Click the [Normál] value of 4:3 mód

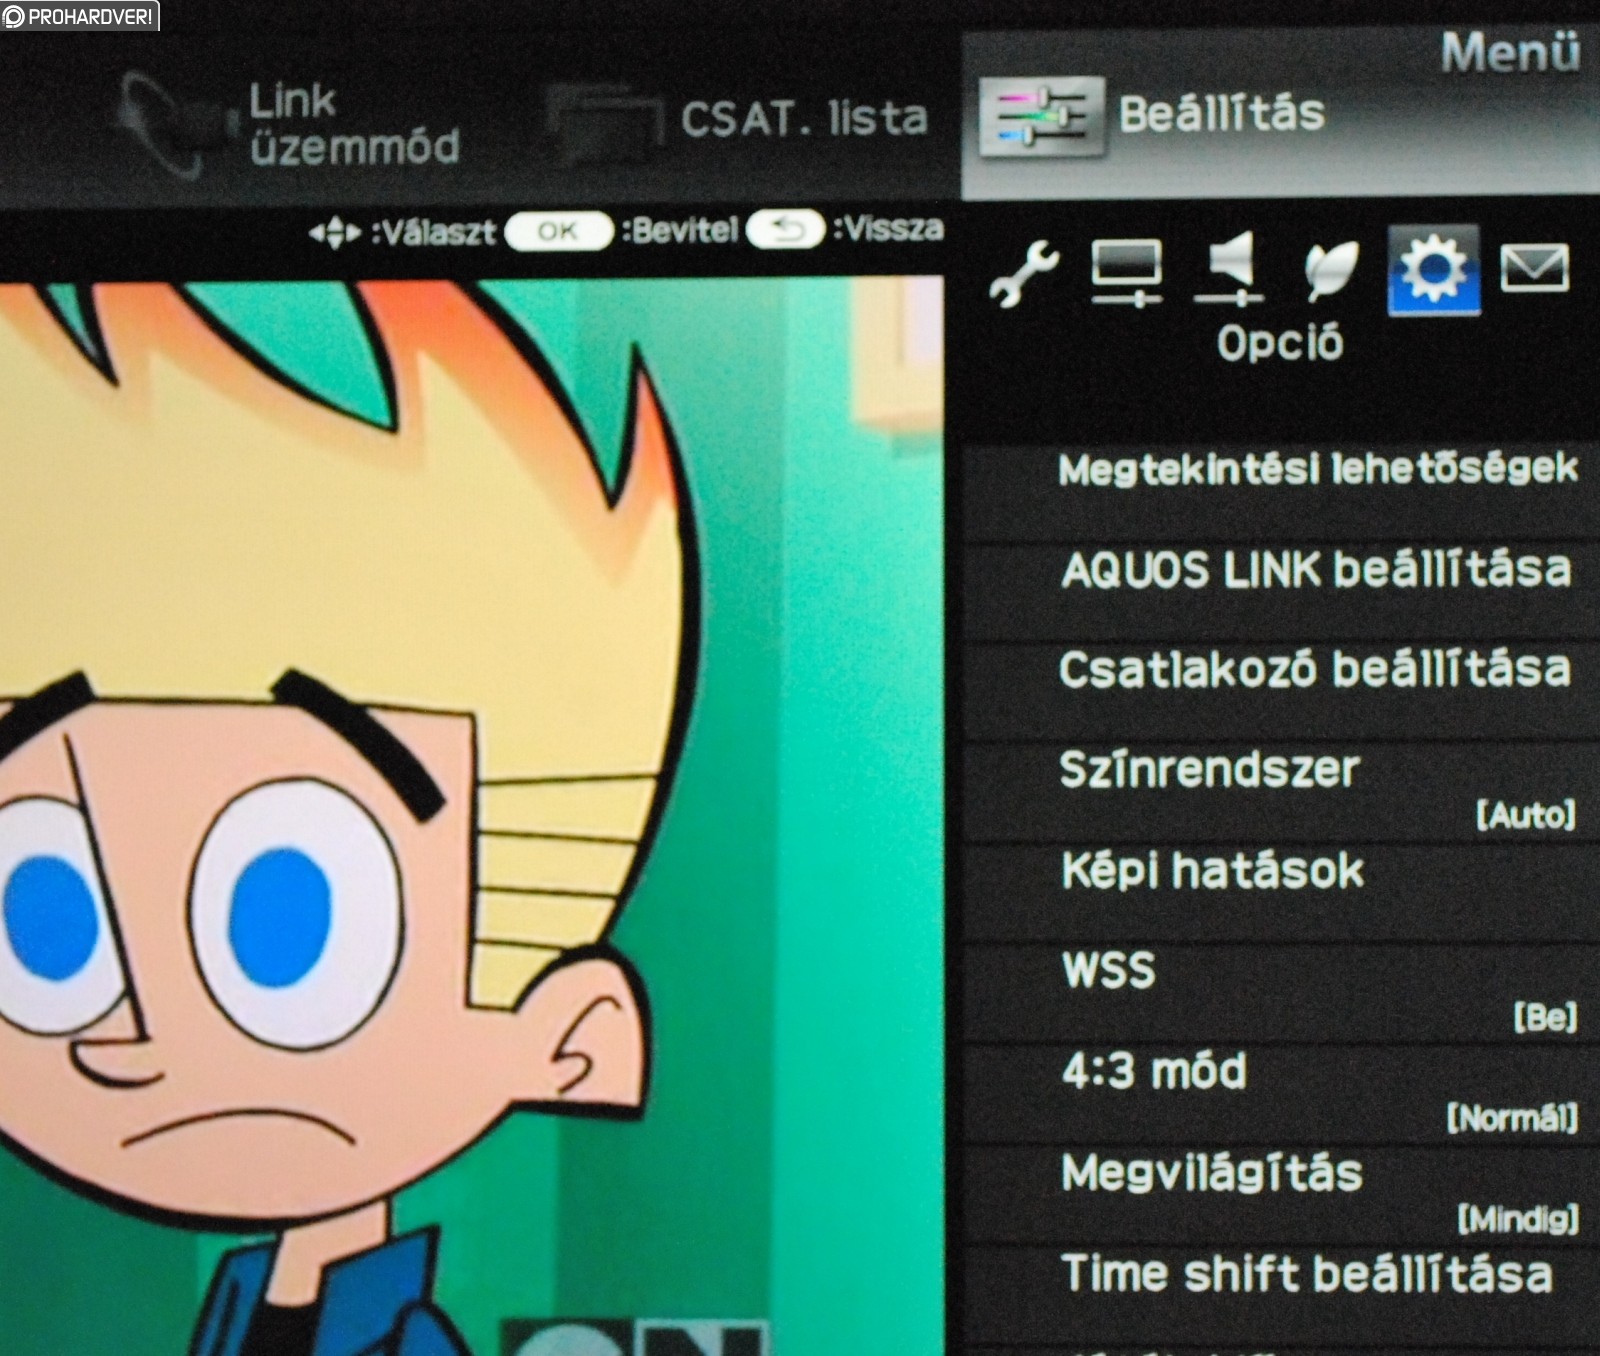click(x=1512, y=1117)
